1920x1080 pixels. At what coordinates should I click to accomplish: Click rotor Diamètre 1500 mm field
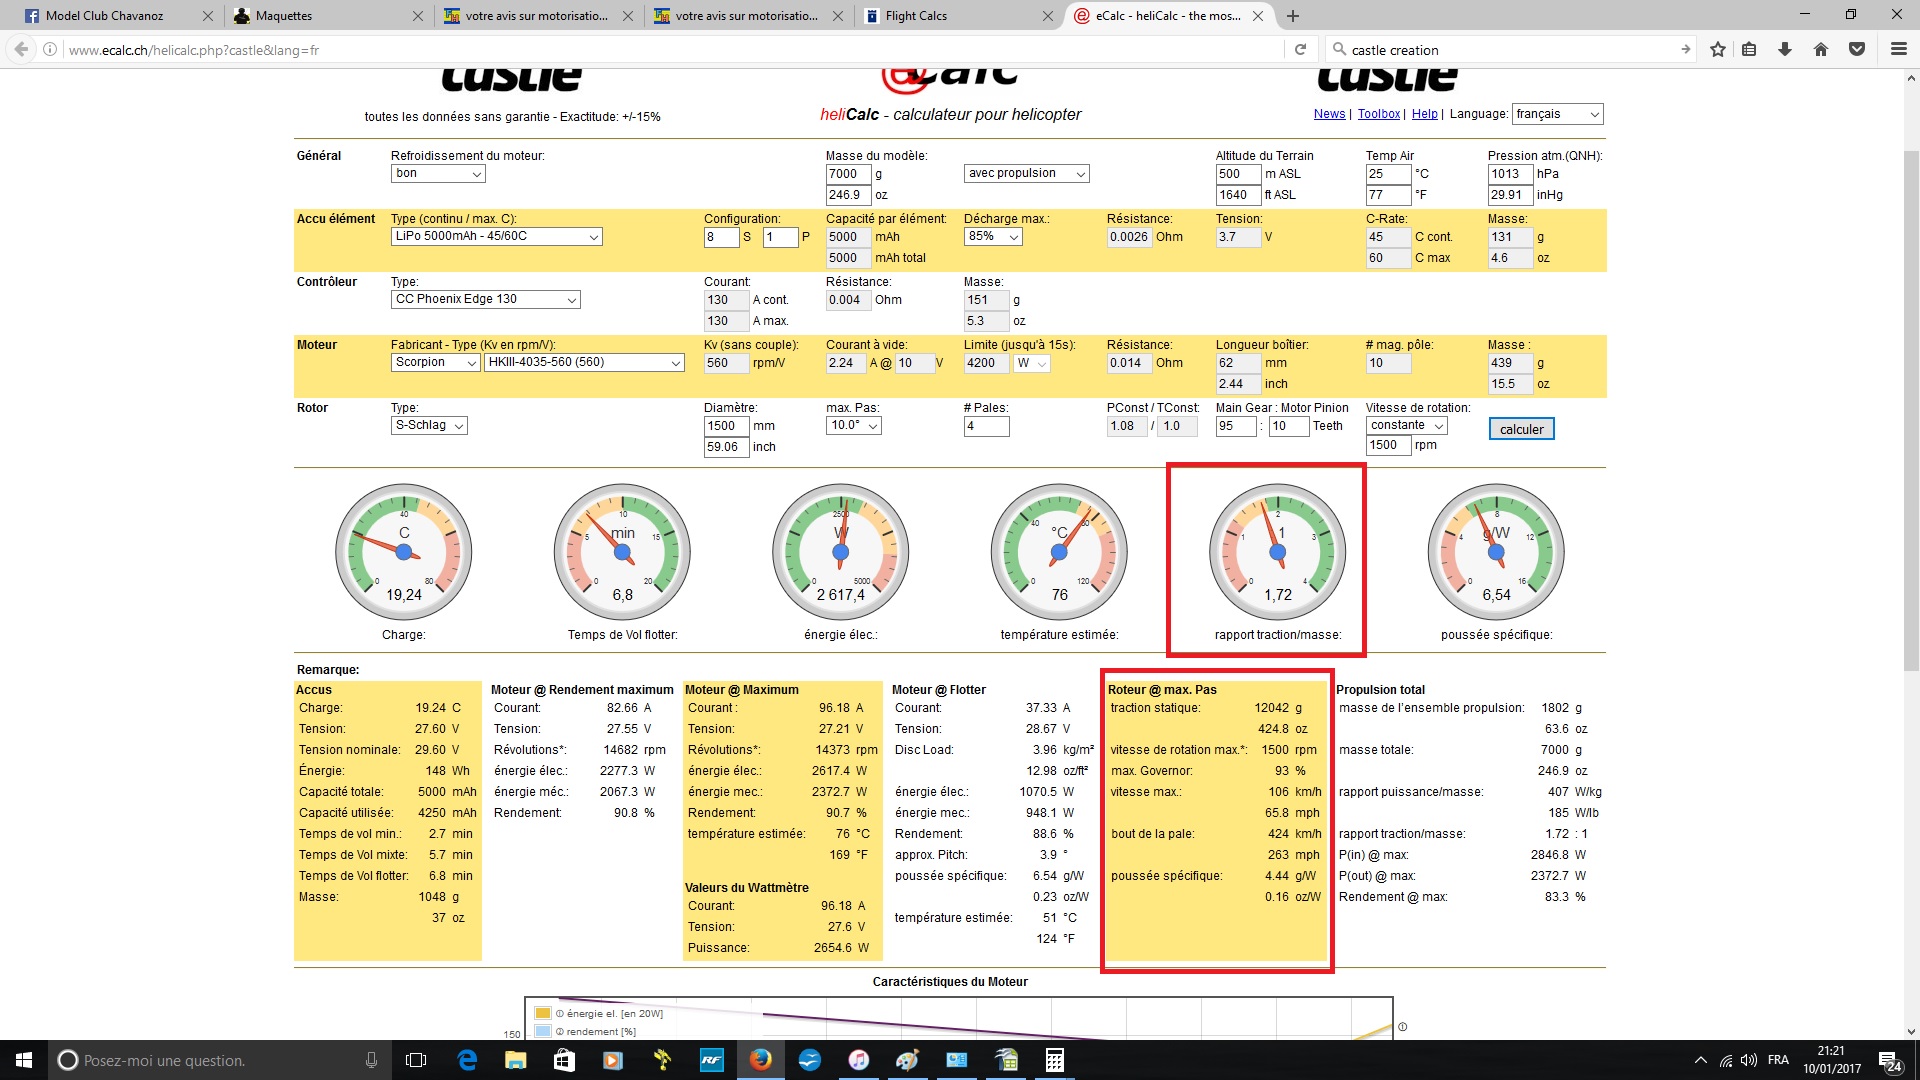726,426
